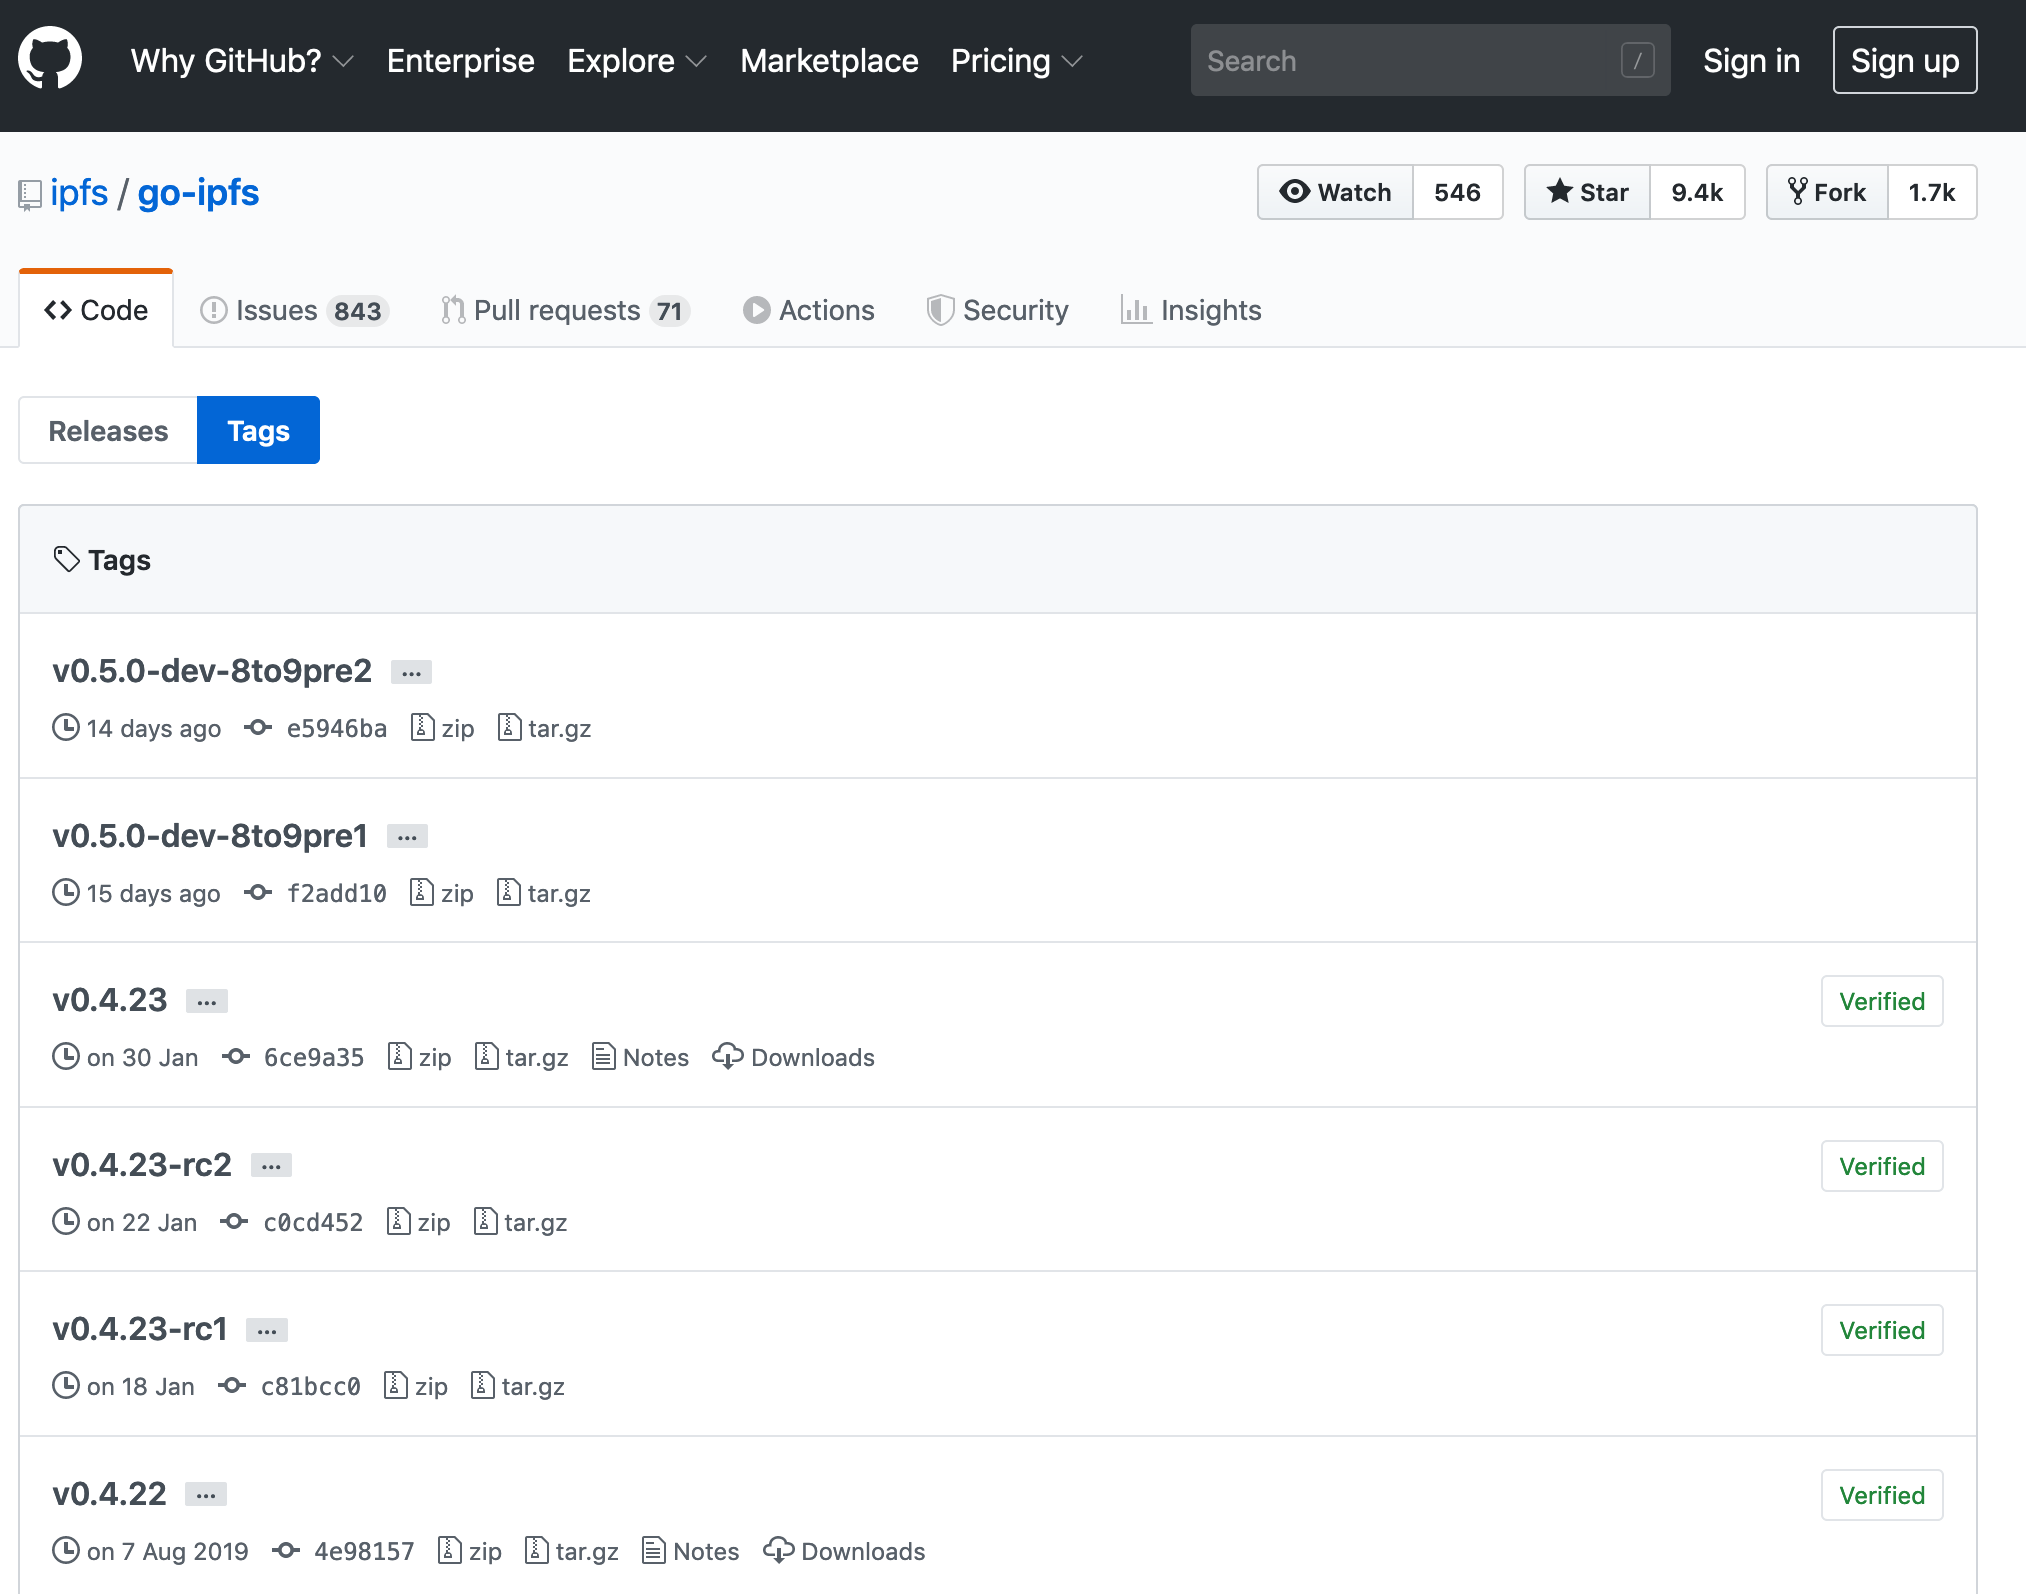Click the Notes document icon for v0.4.22
This screenshot has height=1594, width=2026.
[654, 1550]
